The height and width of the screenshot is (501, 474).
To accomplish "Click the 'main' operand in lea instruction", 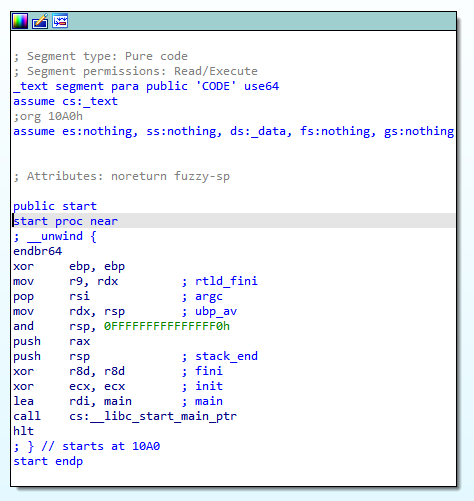I will point(118,401).
